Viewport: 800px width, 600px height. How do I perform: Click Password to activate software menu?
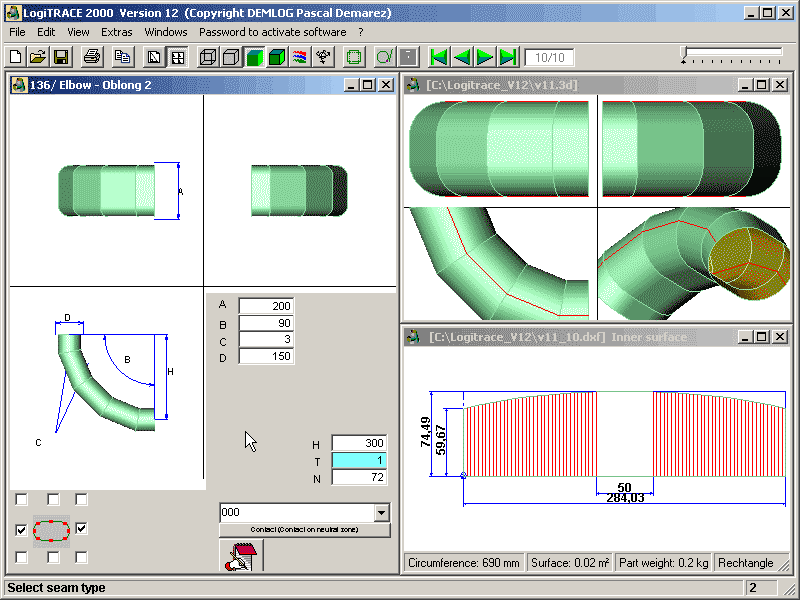coord(272,32)
